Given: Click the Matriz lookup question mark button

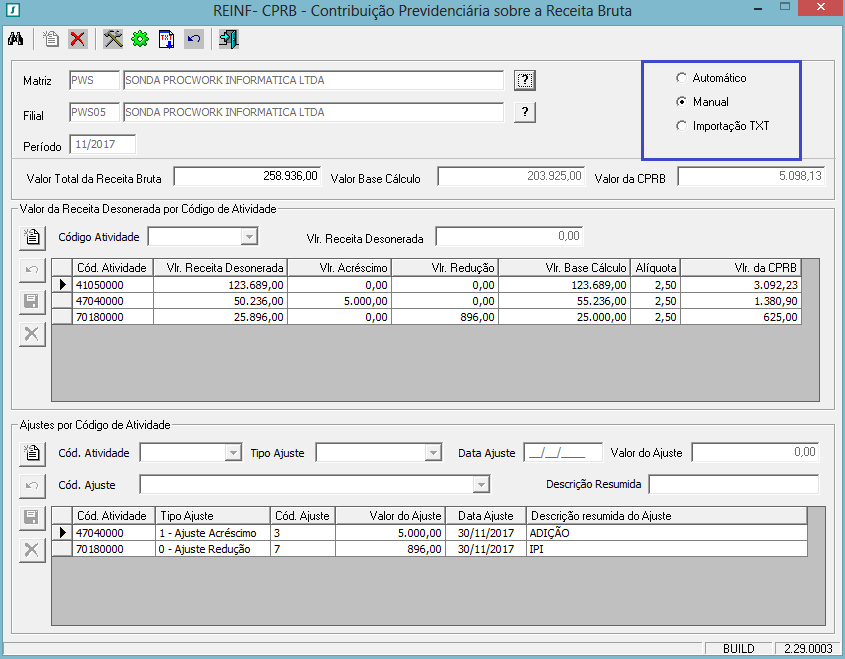Looking at the screenshot, I should pos(525,80).
